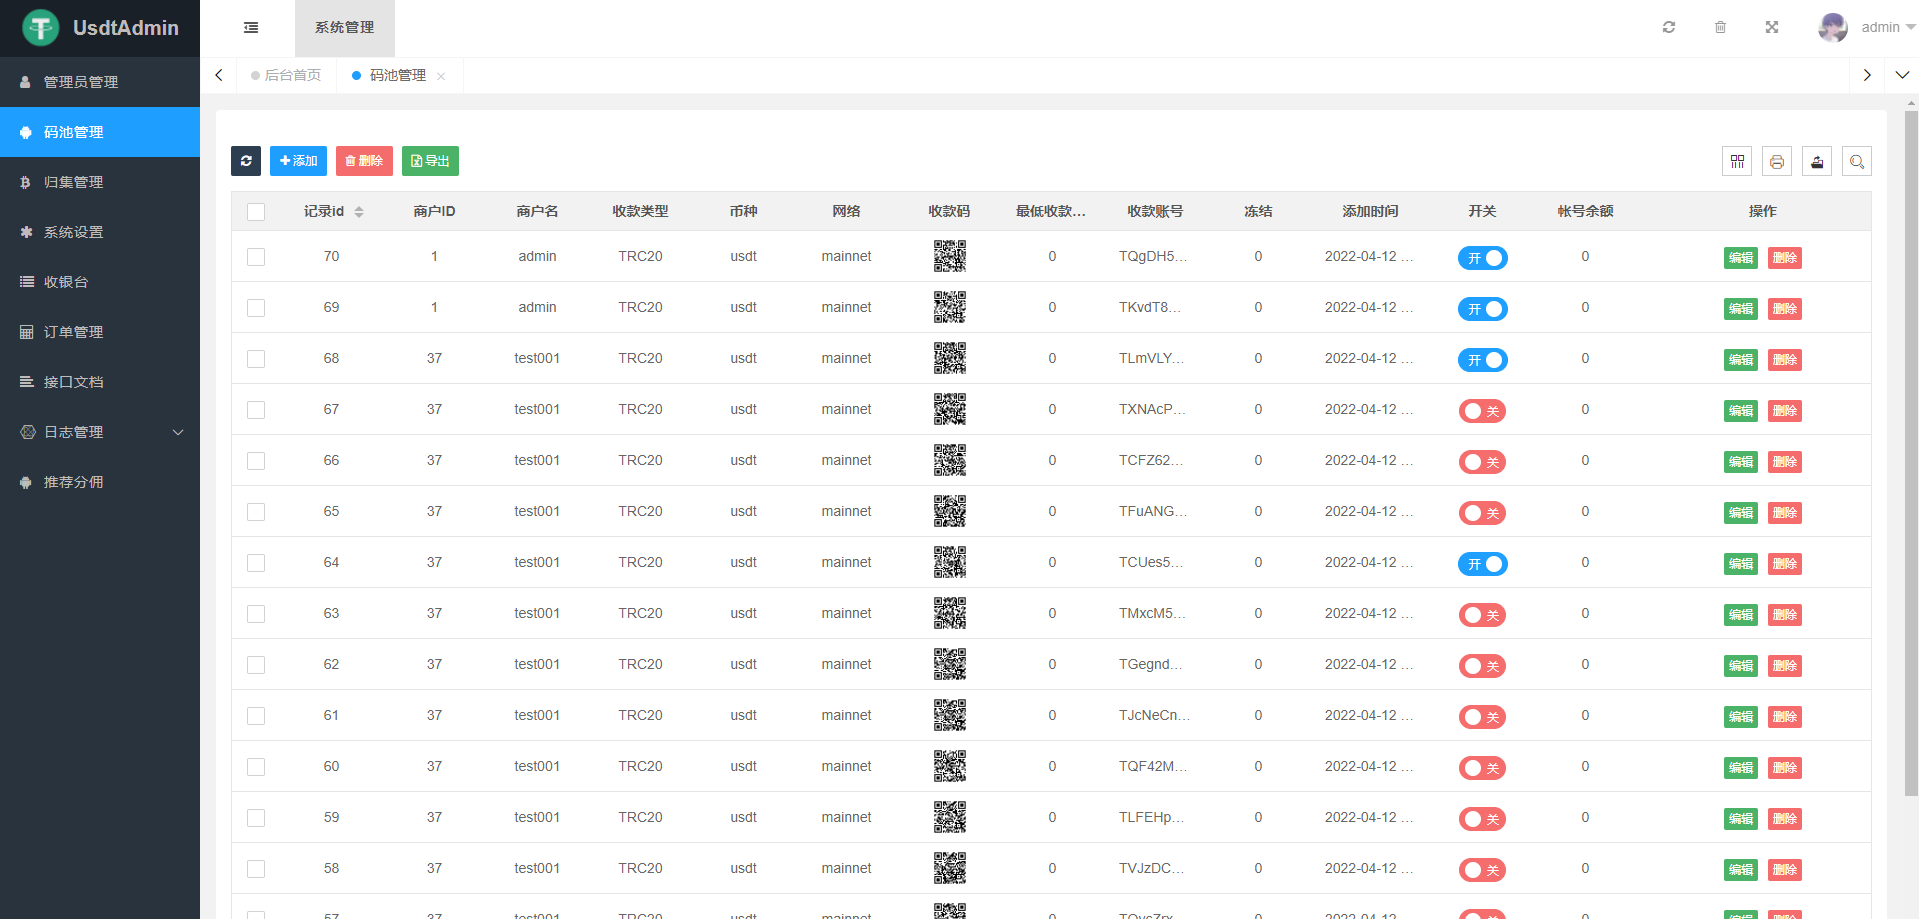Collapse the sidebar with the menu fold icon
The width and height of the screenshot is (1919, 919).
click(251, 28)
